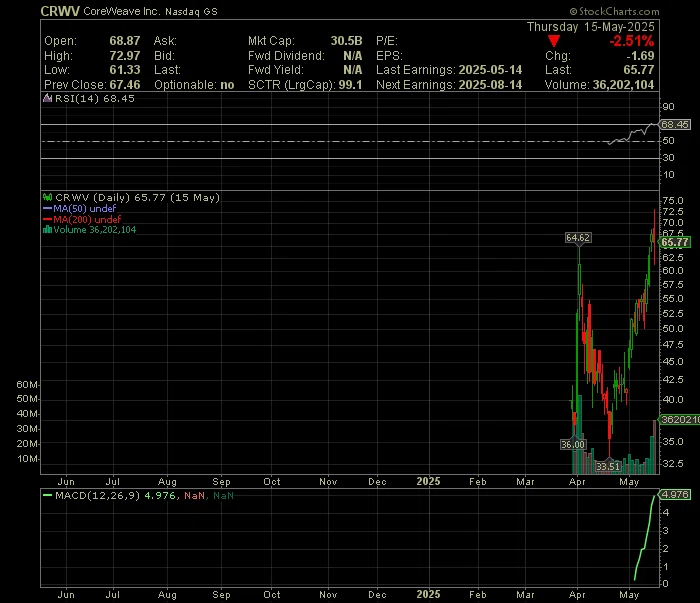
Task: Click the 30 level on RSI axis
Action: point(668,158)
